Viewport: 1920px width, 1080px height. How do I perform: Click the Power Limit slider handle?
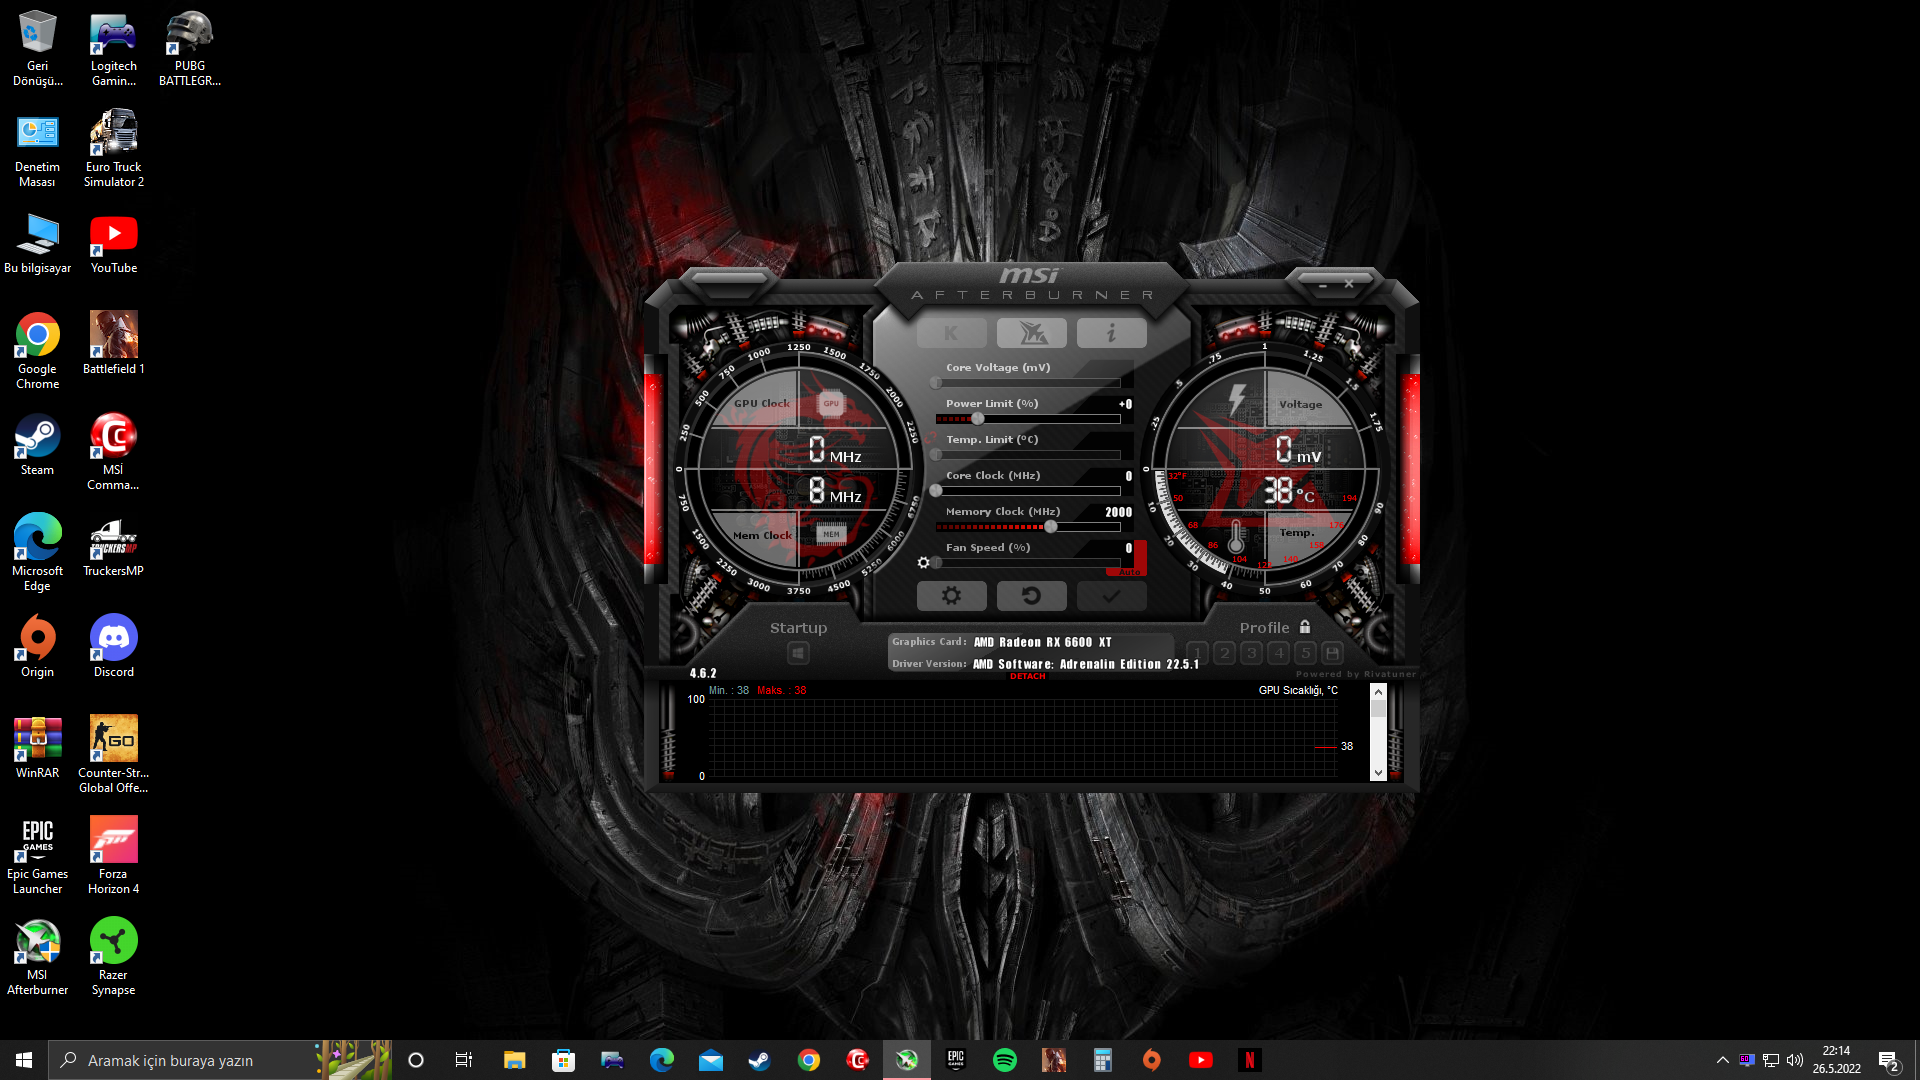pyautogui.click(x=977, y=419)
